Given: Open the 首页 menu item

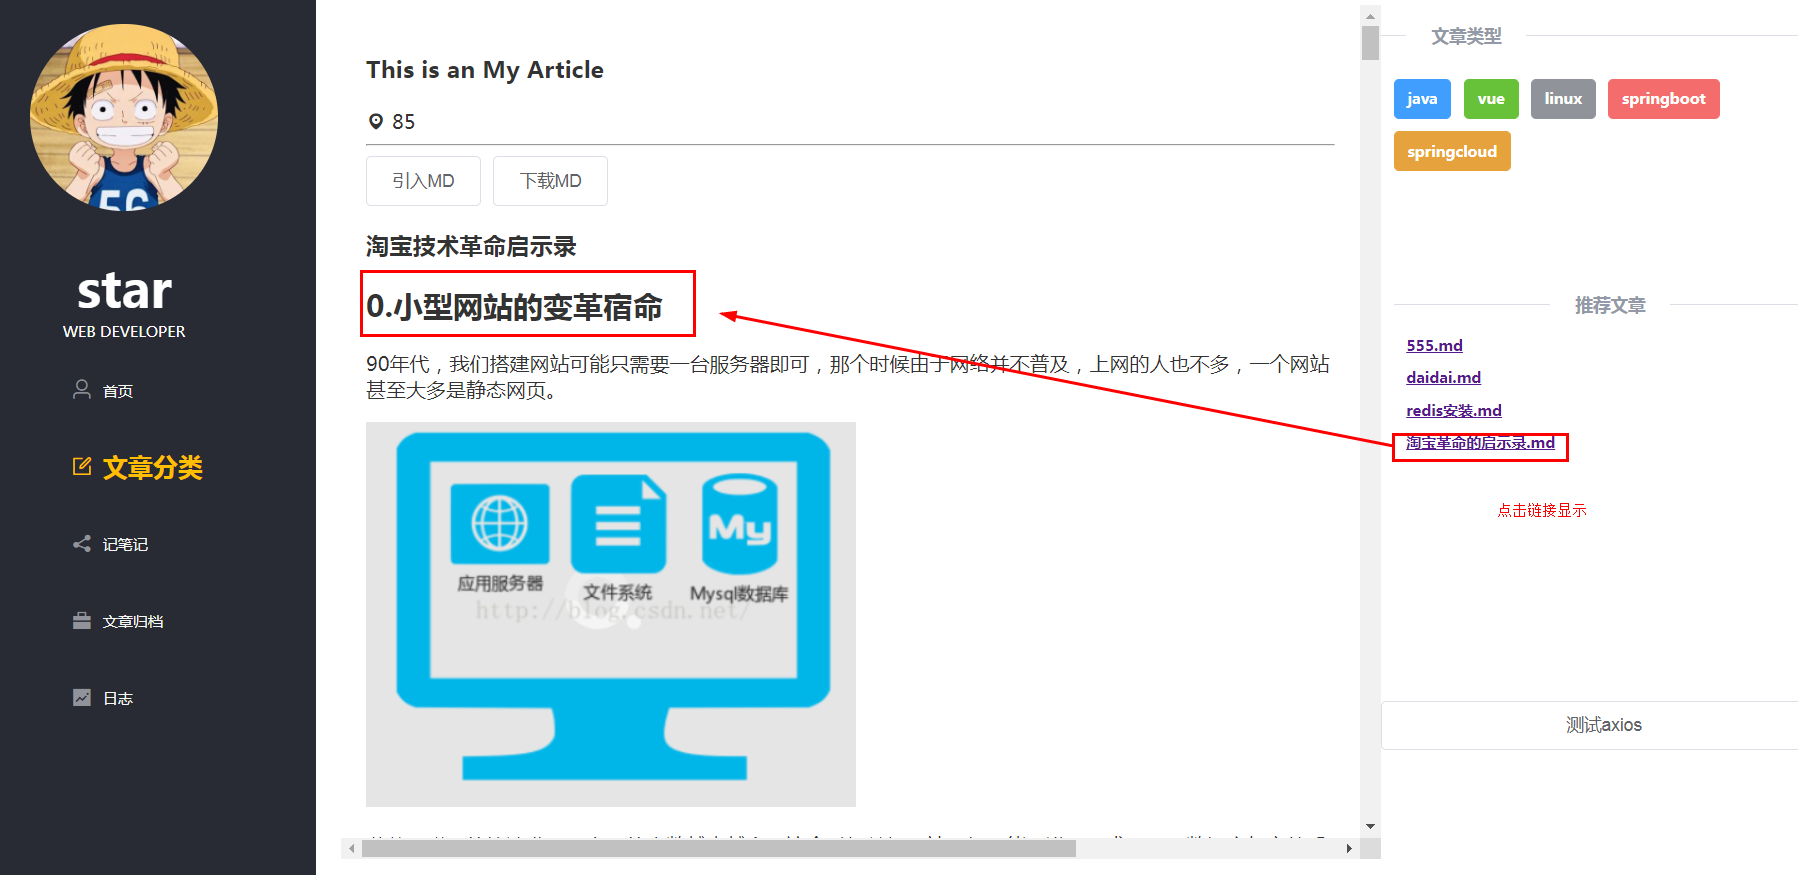Looking at the screenshot, I should coord(118,391).
